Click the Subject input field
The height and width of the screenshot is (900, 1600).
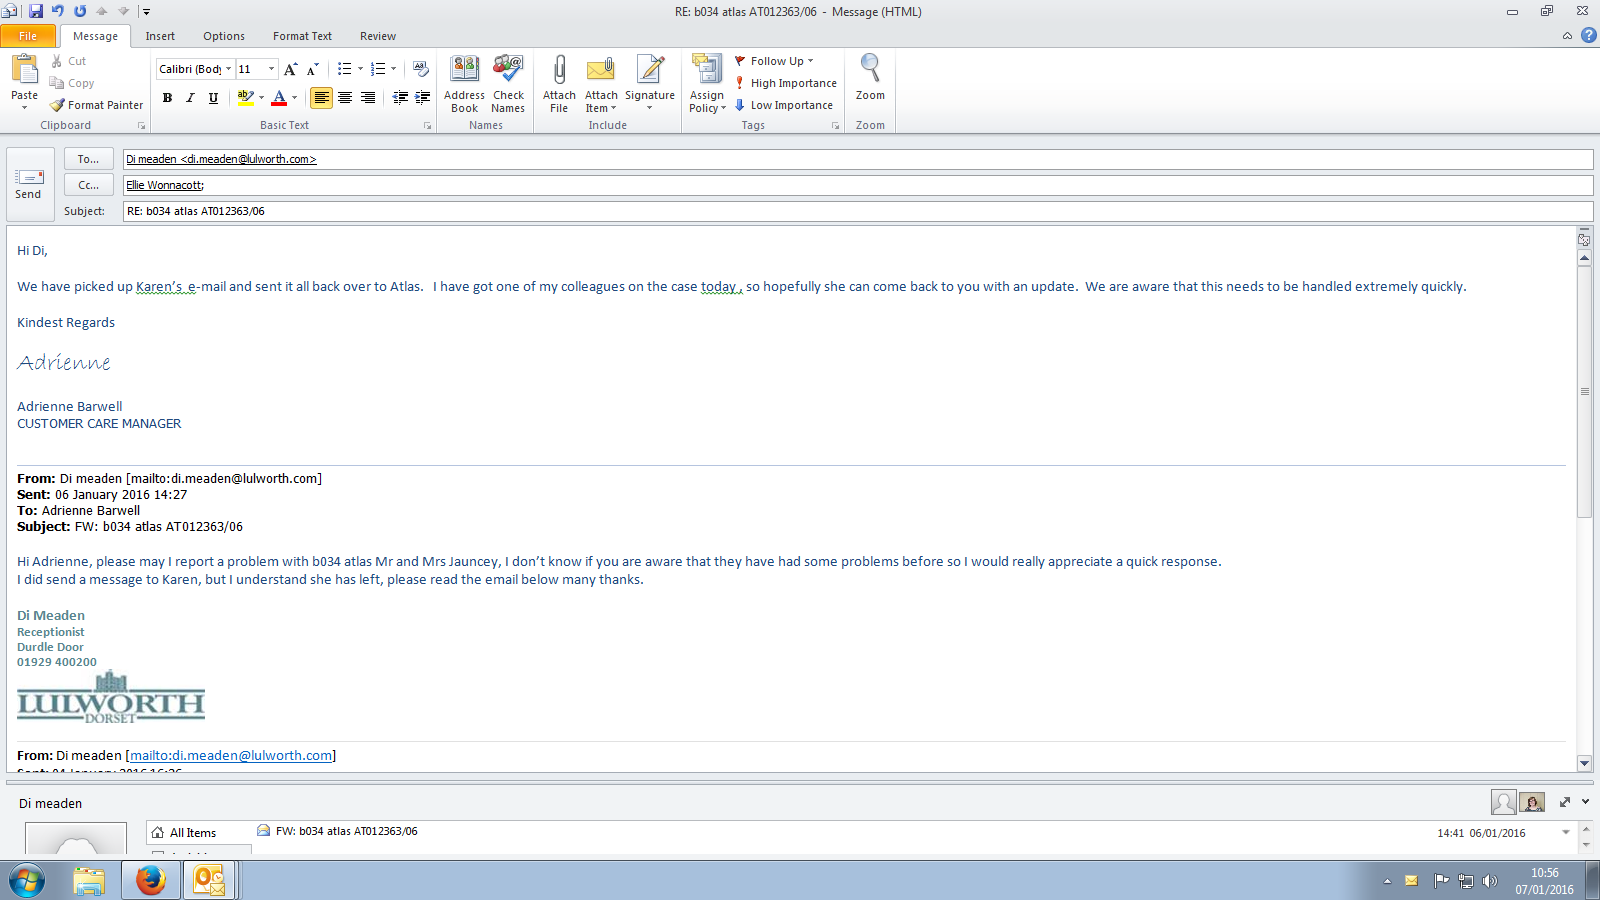pyautogui.click(x=858, y=211)
